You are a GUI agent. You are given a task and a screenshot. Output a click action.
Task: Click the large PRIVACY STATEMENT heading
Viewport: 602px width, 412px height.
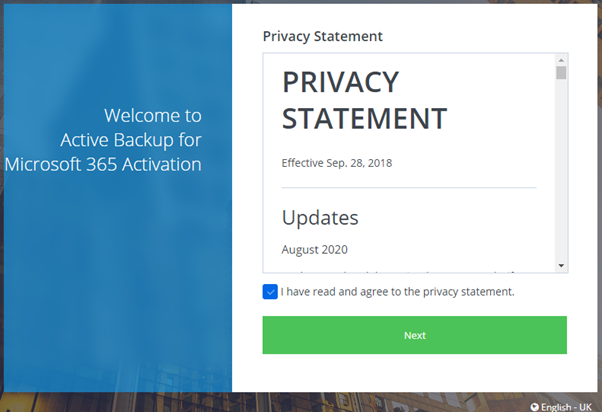[x=364, y=100]
